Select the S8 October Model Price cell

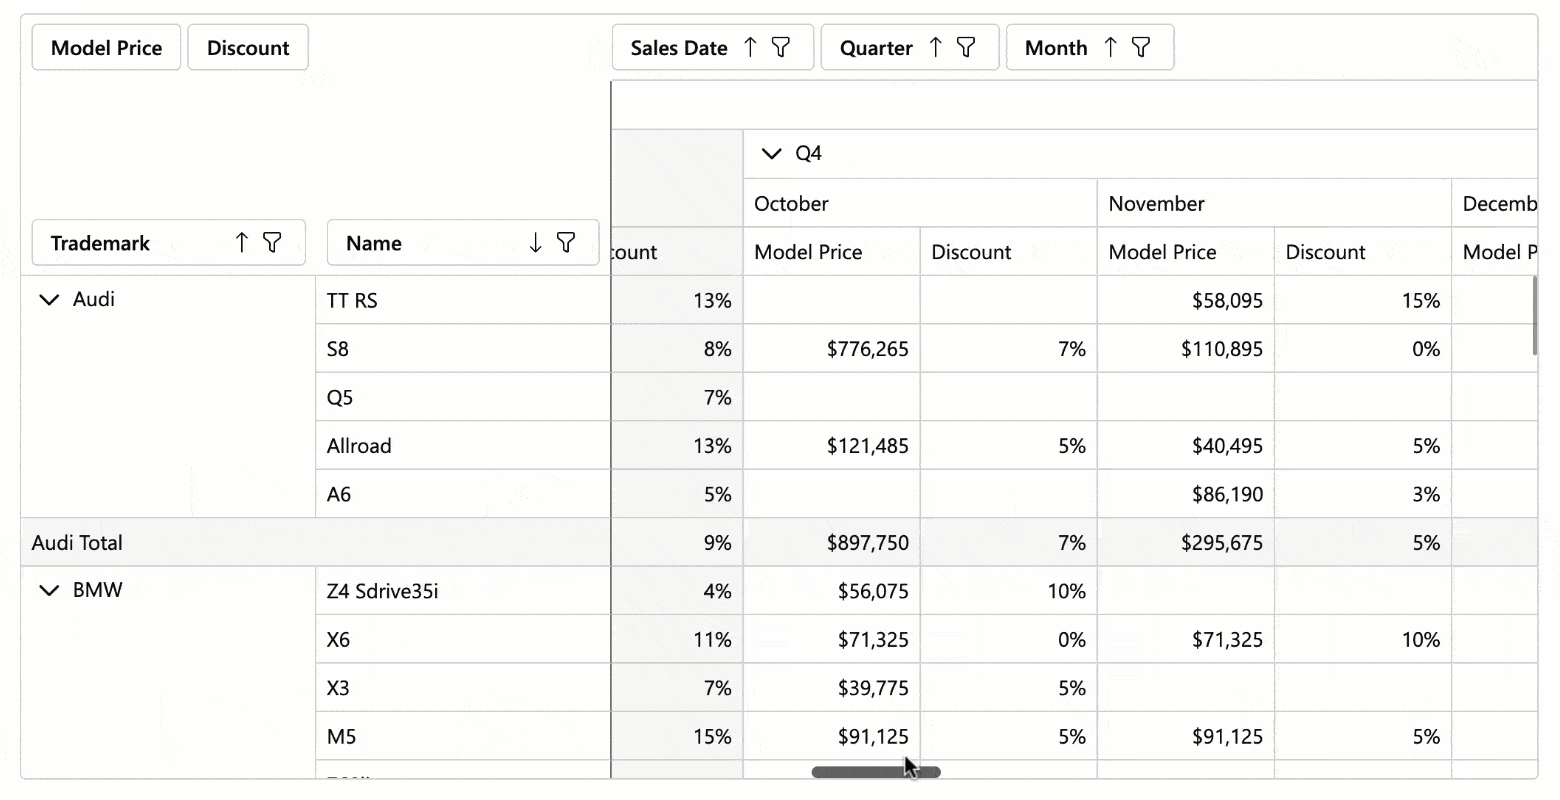point(830,348)
